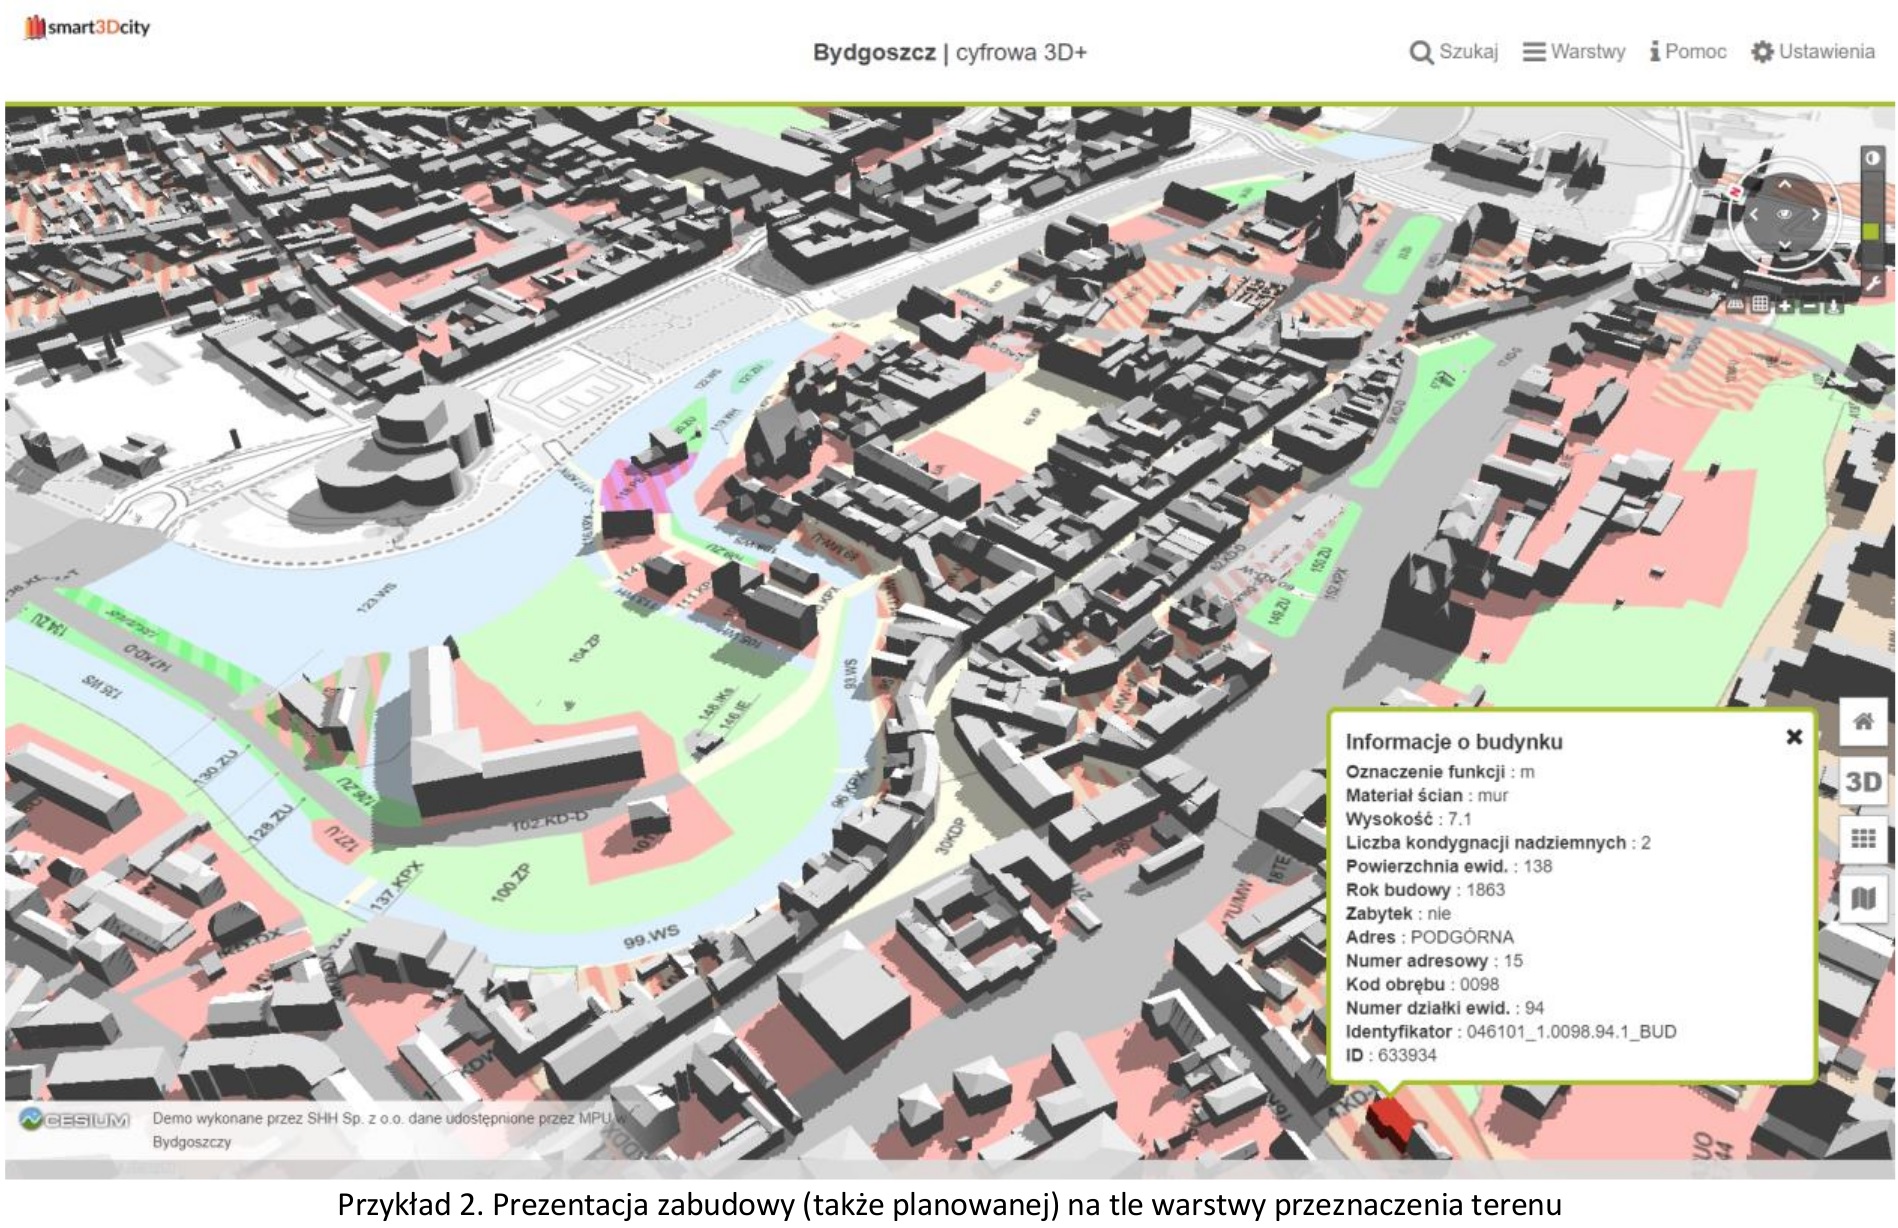Pan the camera left with compass arrow

click(1753, 214)
